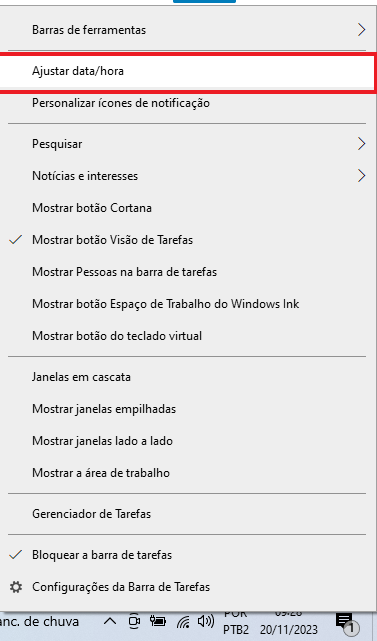Click the Meet Now camera tray icon
Viewport: 377px width, 641px height.
(134, 621)
